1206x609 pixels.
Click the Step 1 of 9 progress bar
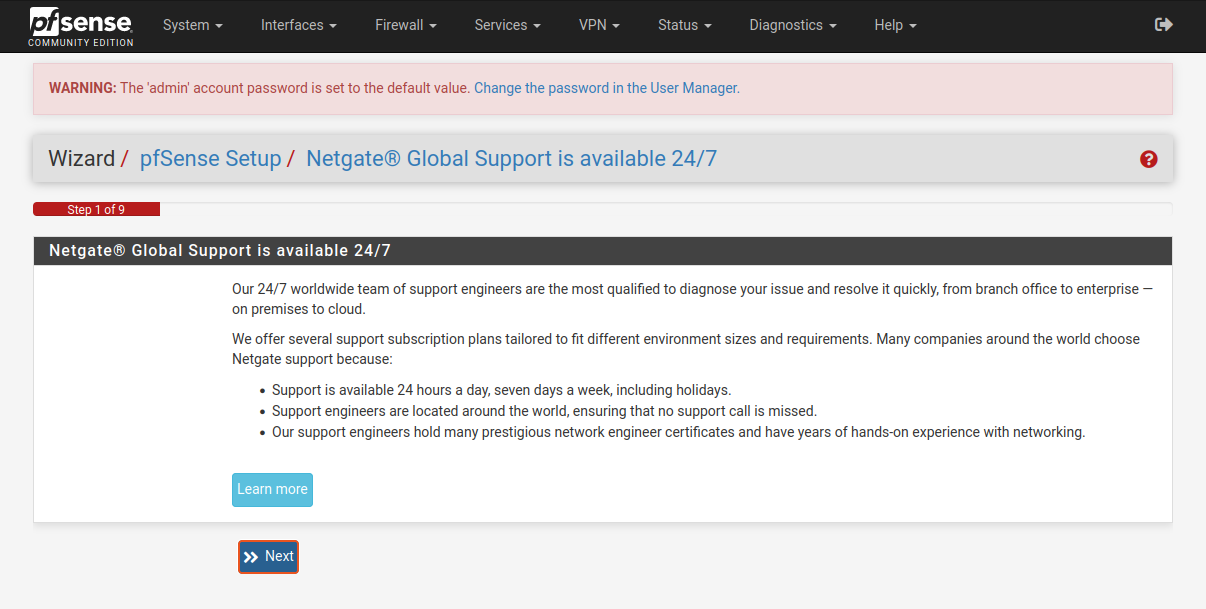point(96,209)
